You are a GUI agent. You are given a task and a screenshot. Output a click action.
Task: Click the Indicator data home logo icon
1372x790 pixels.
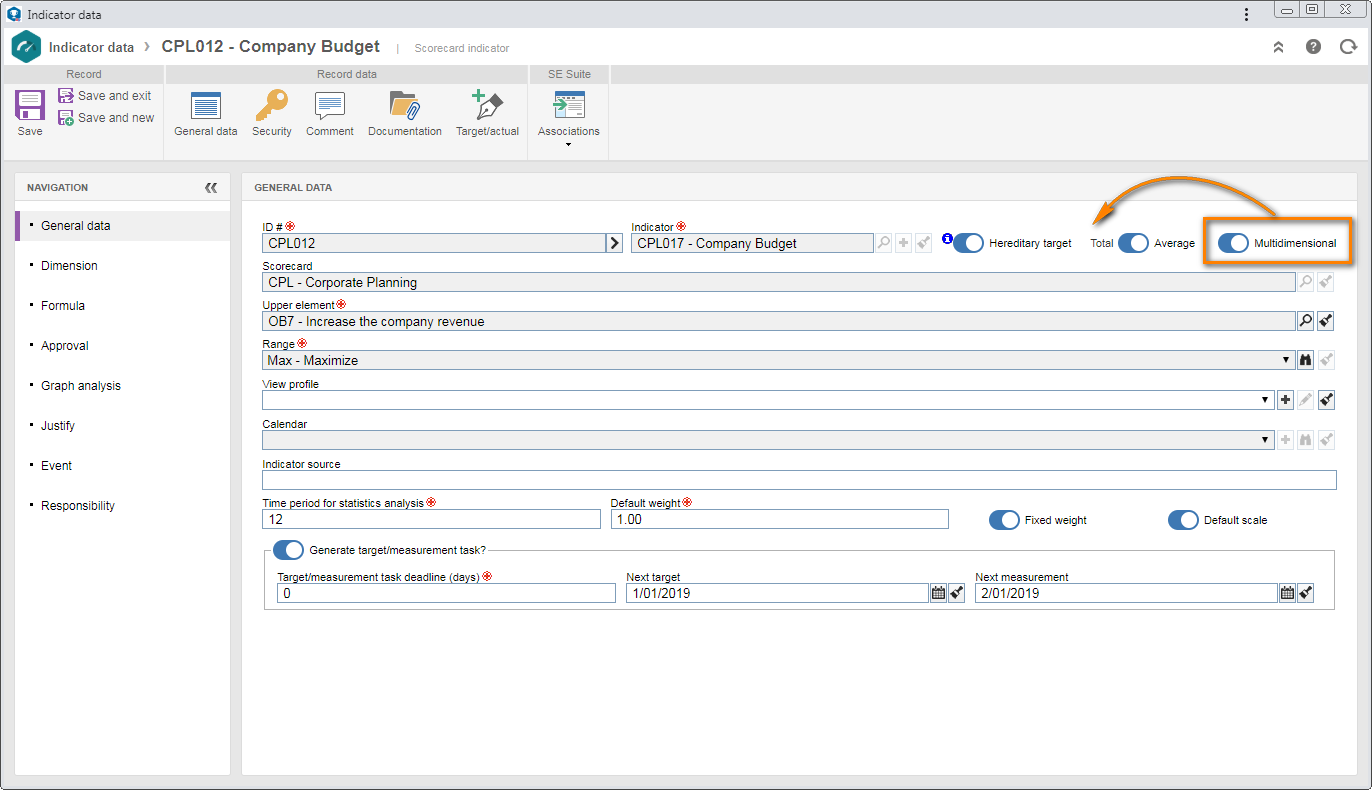pyautogui.click(x=26, y=47)
